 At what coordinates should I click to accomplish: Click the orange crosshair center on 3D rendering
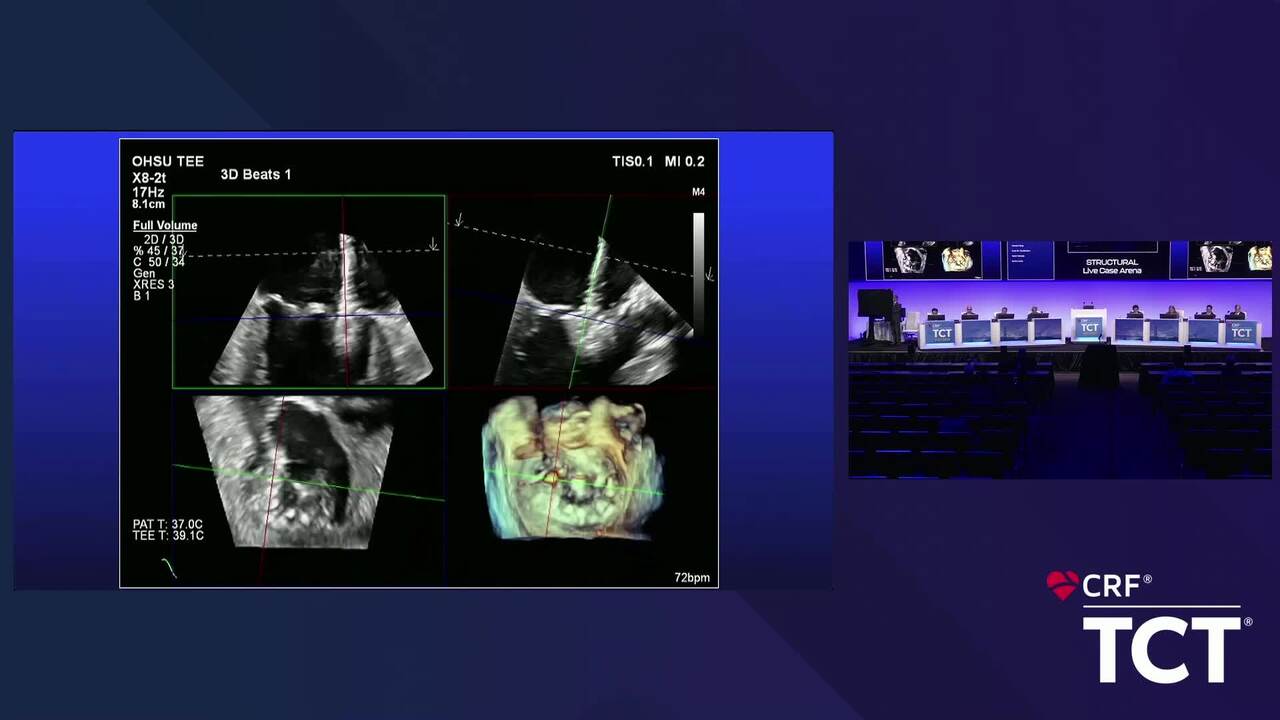[x=549, y=477]
